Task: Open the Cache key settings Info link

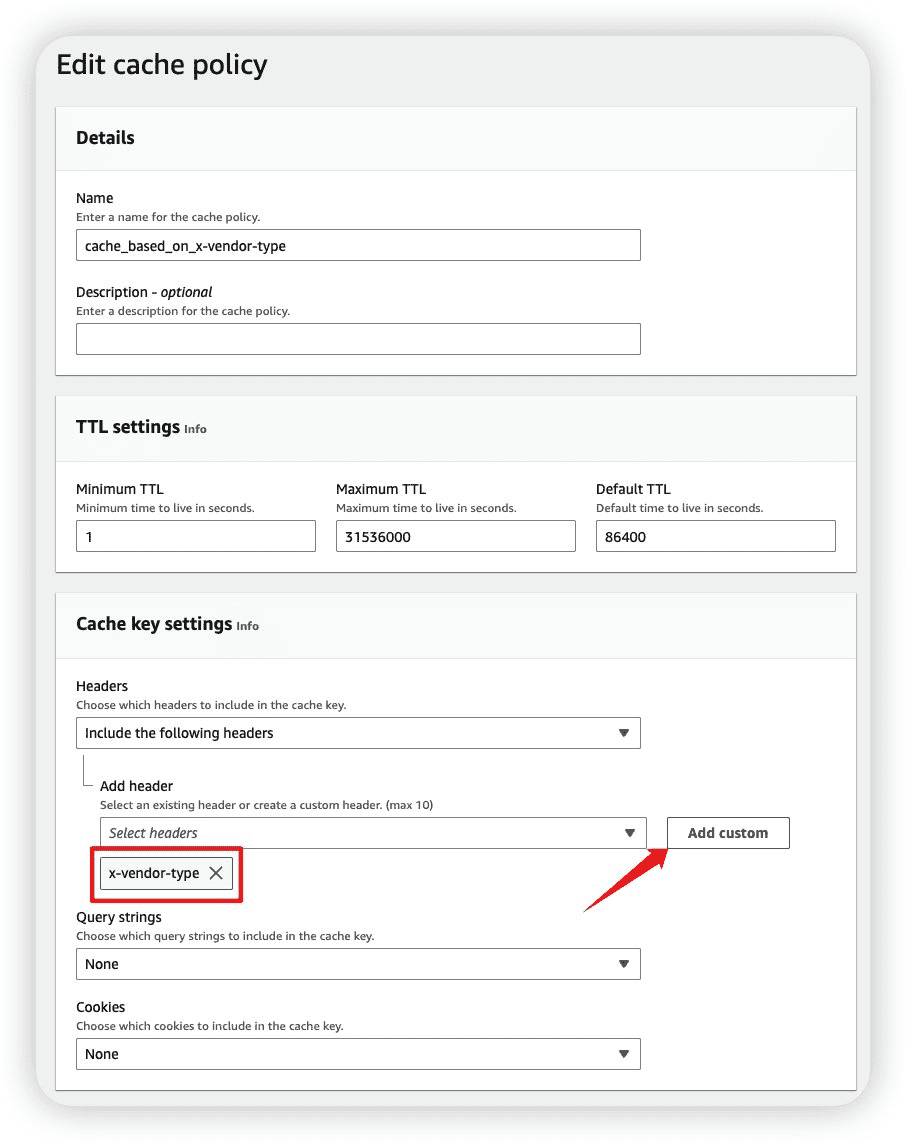Action: pyautogui.click(x=248, y=626)
